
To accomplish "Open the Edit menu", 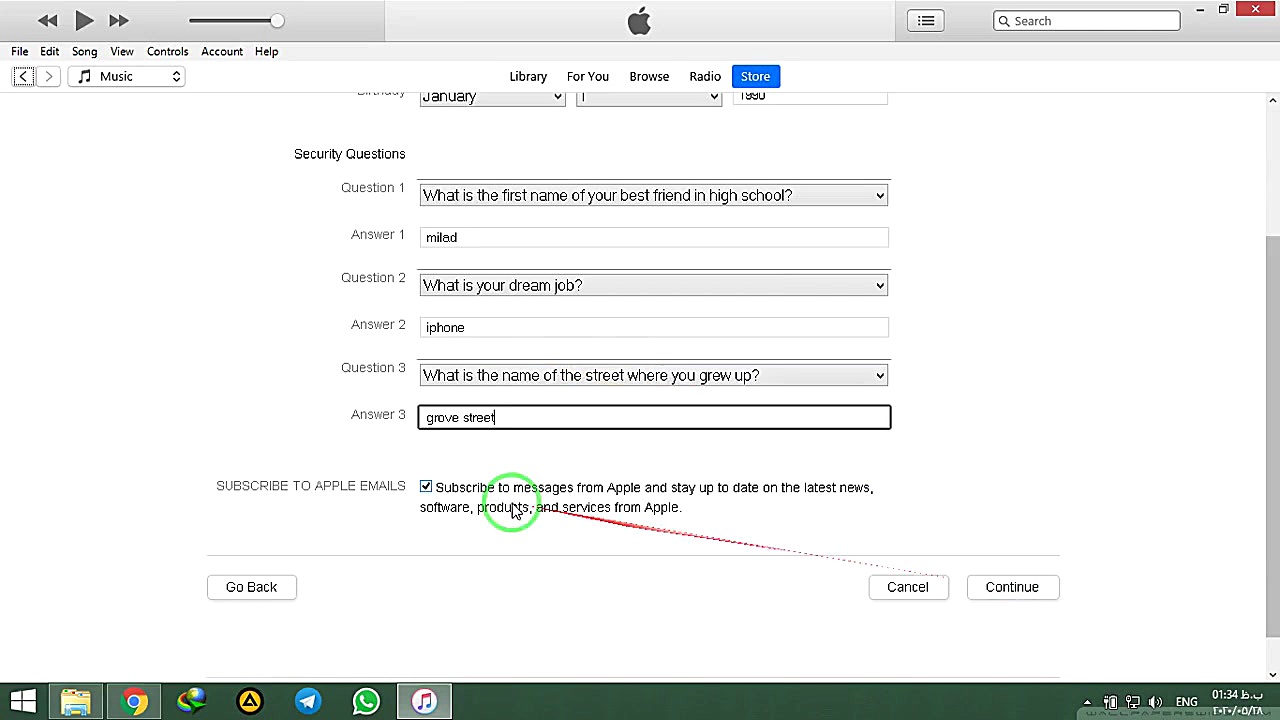I will pos(49,51).
